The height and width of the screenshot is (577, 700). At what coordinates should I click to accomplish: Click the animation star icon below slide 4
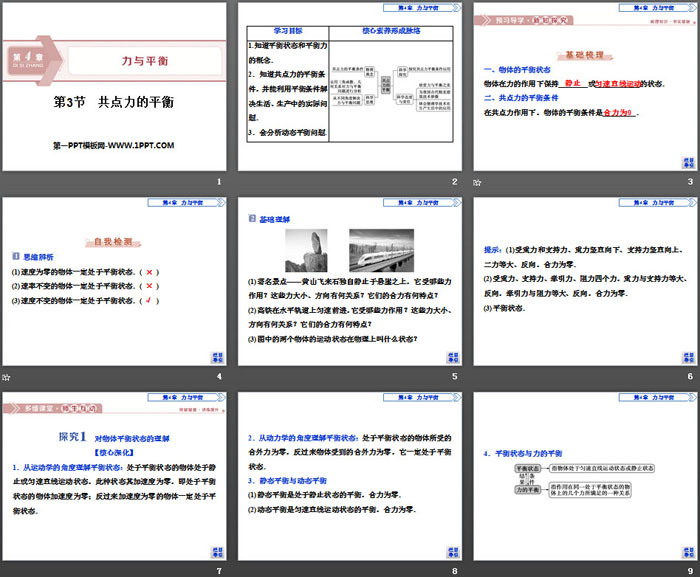coord(5,376)
